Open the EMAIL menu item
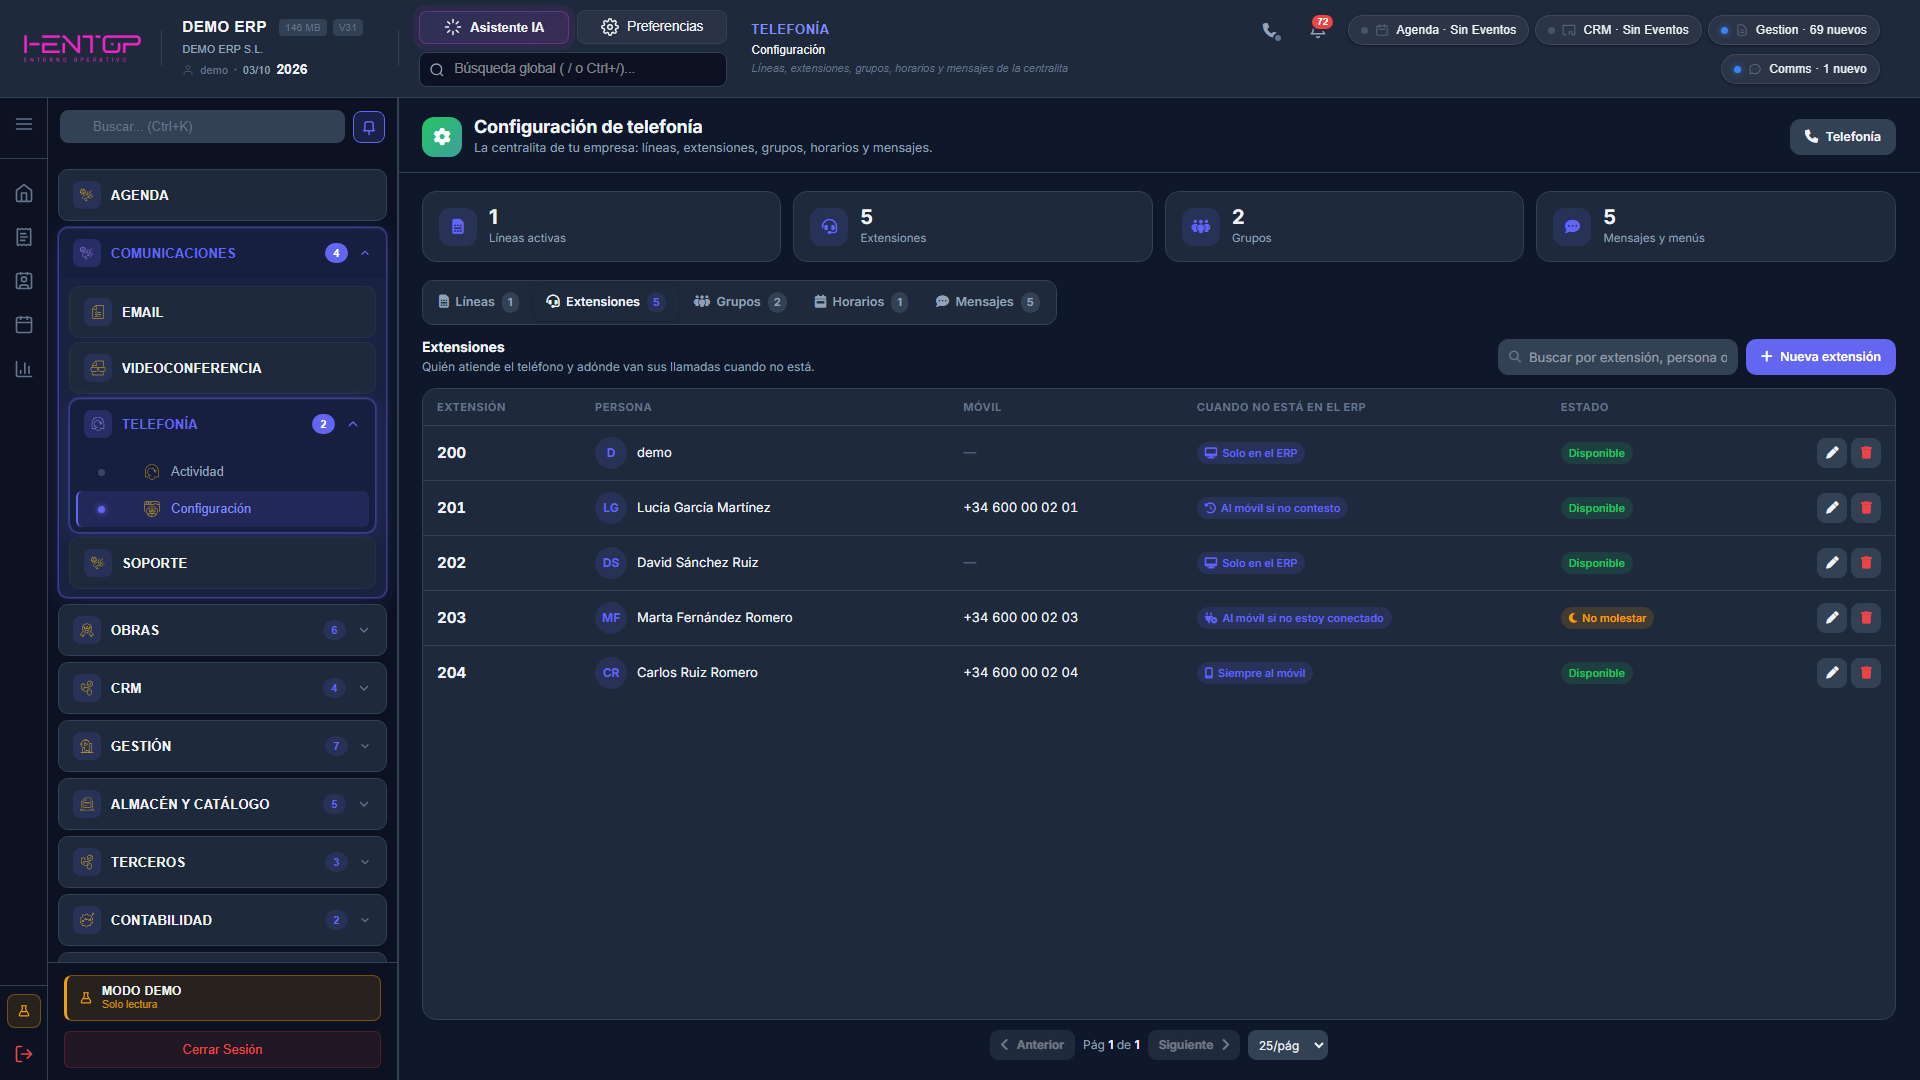The width and height of the screenshot is (1920, 1080). coord(222,312)
